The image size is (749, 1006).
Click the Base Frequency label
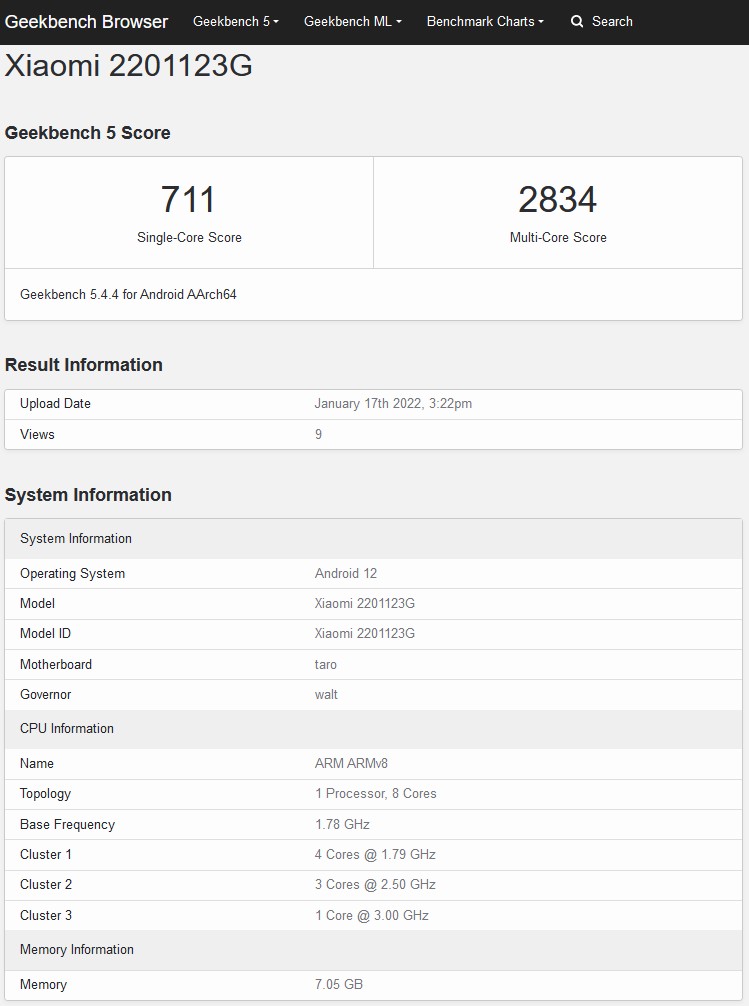pyautogui.click(x=67, y=824)
